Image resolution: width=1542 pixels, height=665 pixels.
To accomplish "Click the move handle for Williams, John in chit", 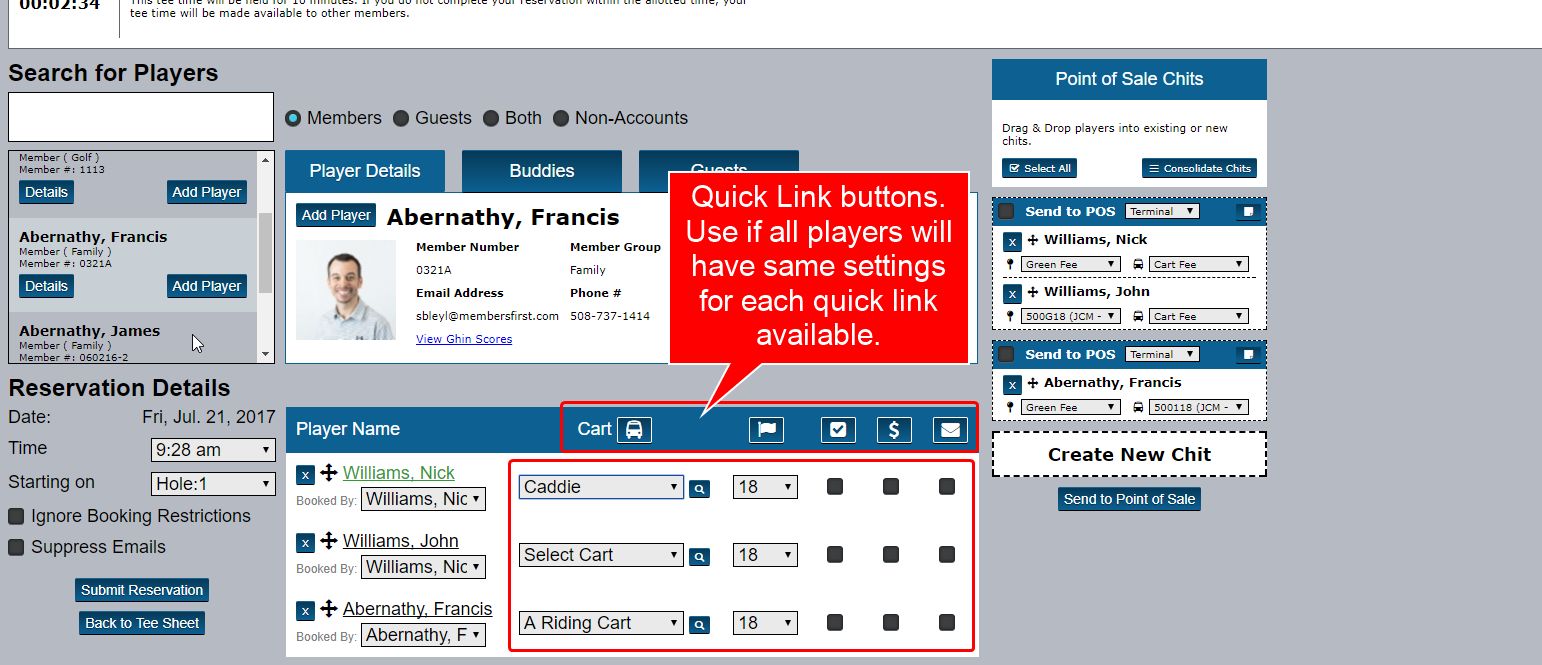I will pos(1033,292).
